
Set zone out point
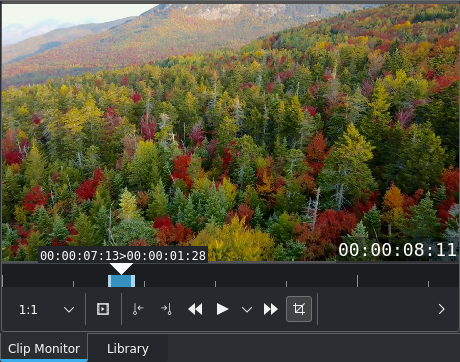(166, 309)
